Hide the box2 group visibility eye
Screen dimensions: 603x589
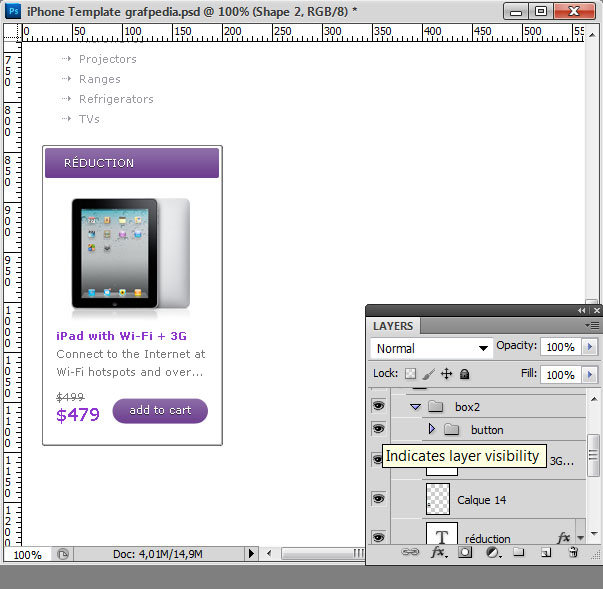[x=378, y=406]
